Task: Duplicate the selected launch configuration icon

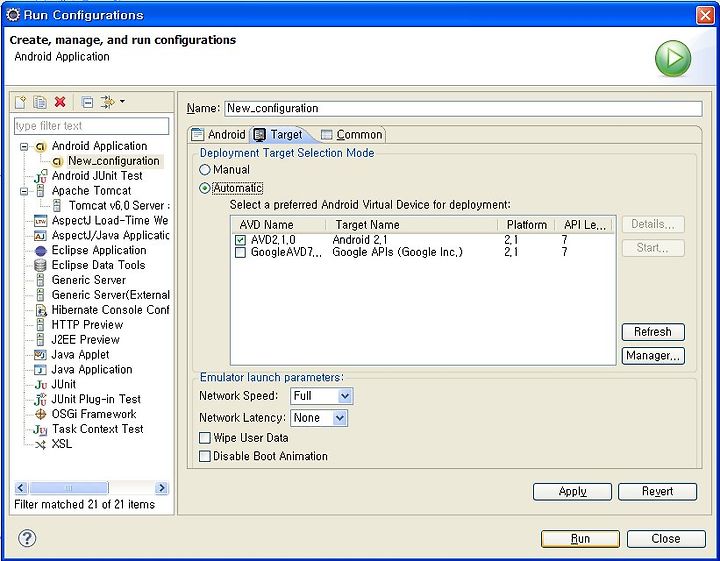Action: point(40,102)
